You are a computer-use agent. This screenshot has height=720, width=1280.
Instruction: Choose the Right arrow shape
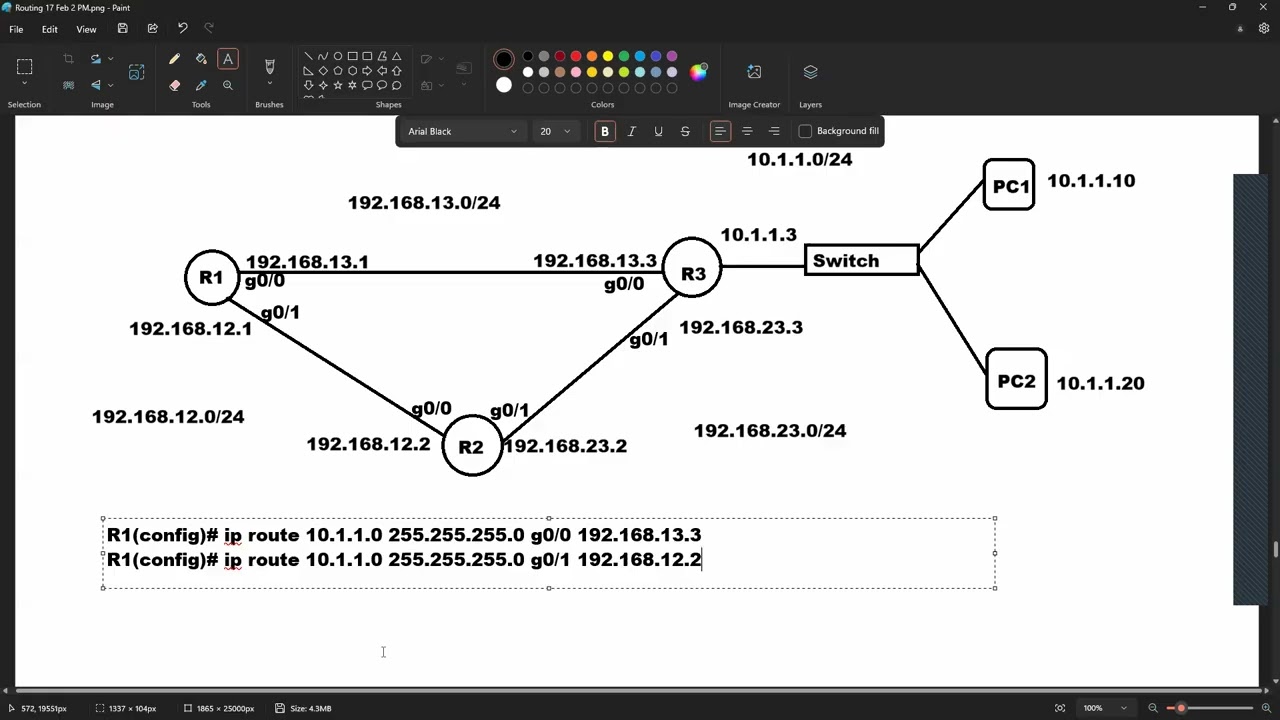click(367, 71)
